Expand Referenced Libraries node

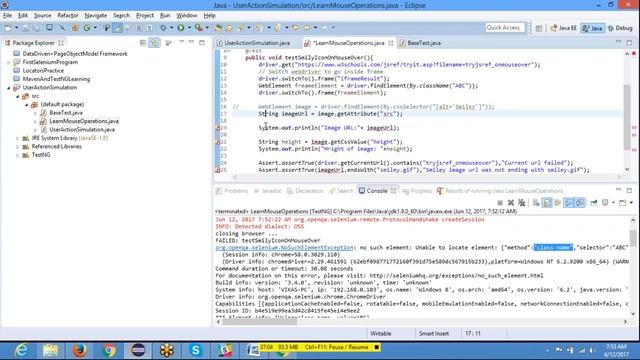pos(18,147)
